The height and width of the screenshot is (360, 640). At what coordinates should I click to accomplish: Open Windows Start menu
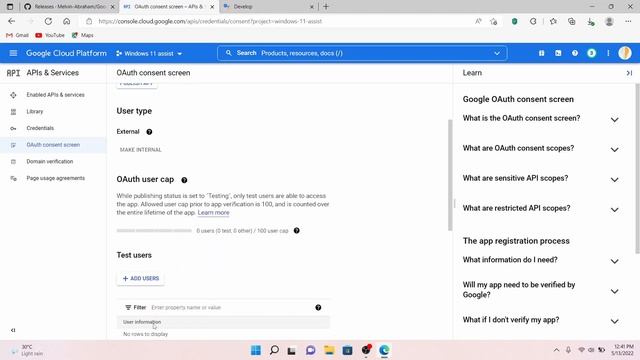[x=256, y=350]
